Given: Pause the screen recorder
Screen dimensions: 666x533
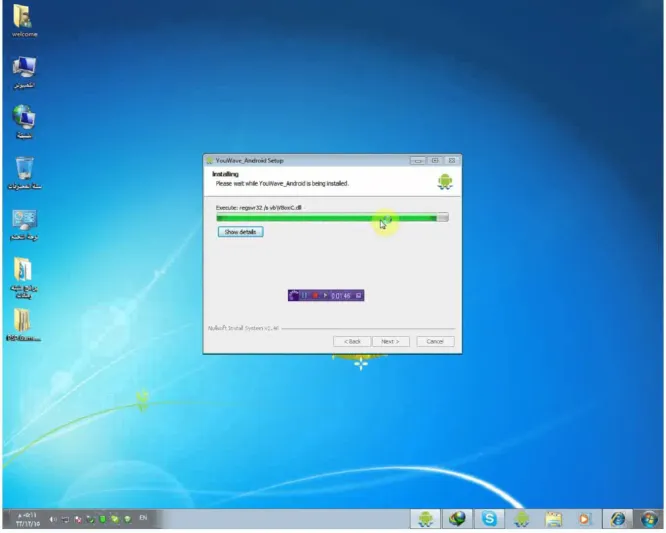Looking at the screenshot, I should (x=305, y=296).
